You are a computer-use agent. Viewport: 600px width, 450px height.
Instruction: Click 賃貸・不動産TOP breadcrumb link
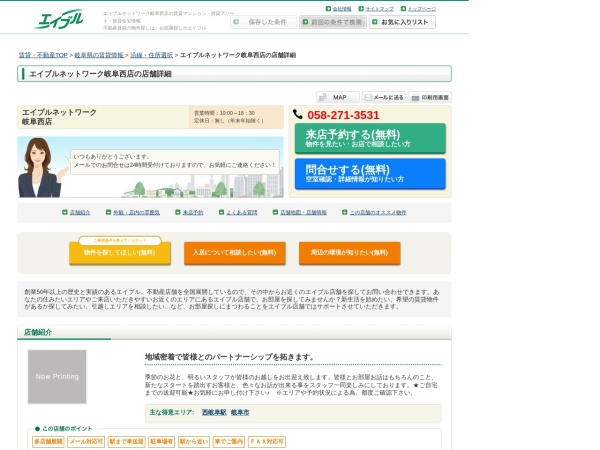43,55
